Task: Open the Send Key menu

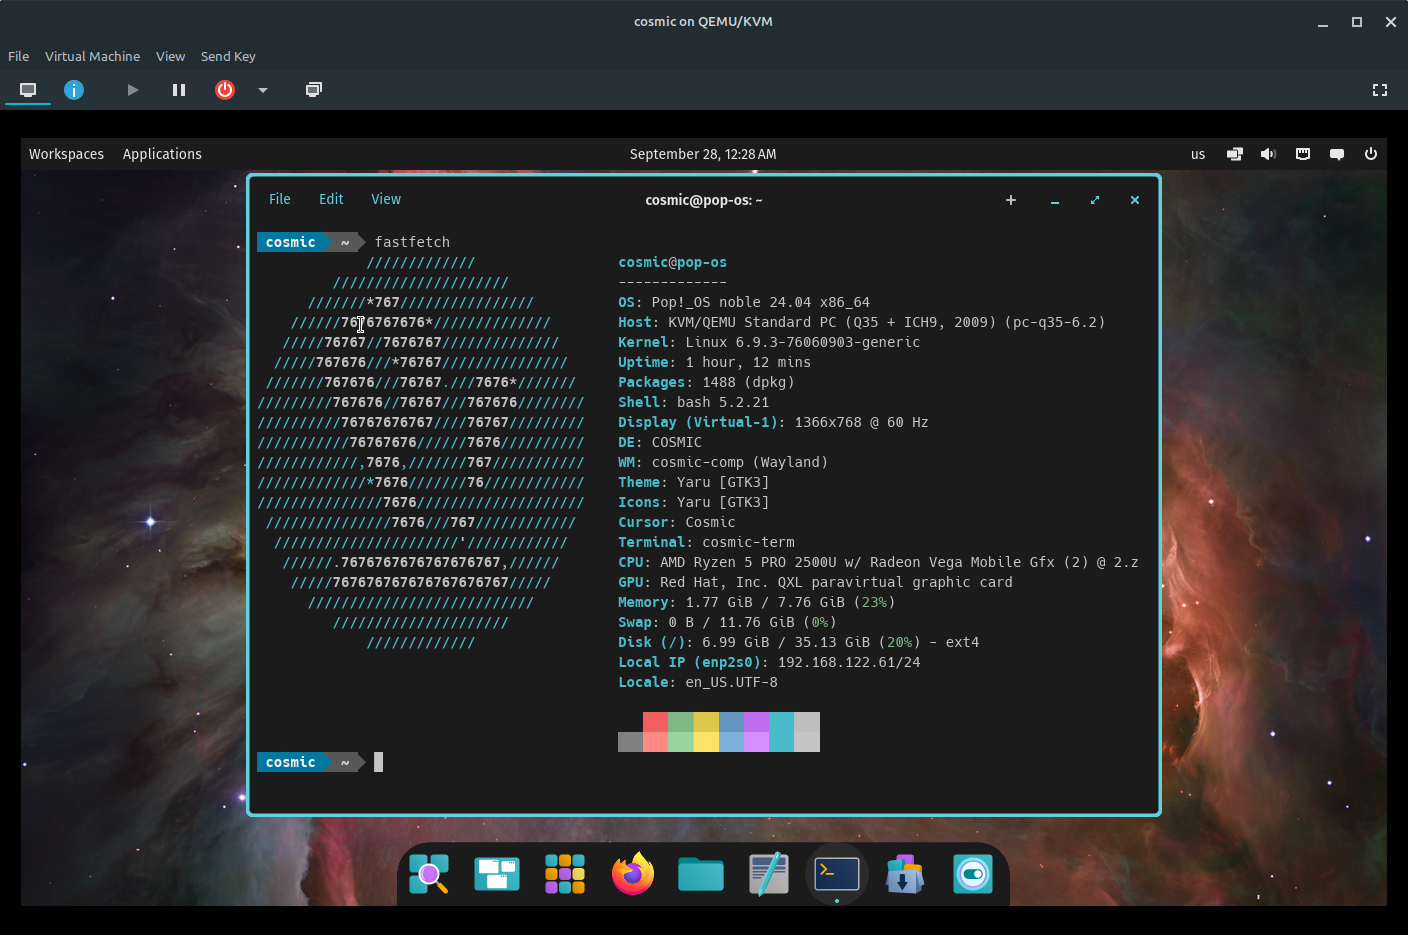Action: click(228, 56)
